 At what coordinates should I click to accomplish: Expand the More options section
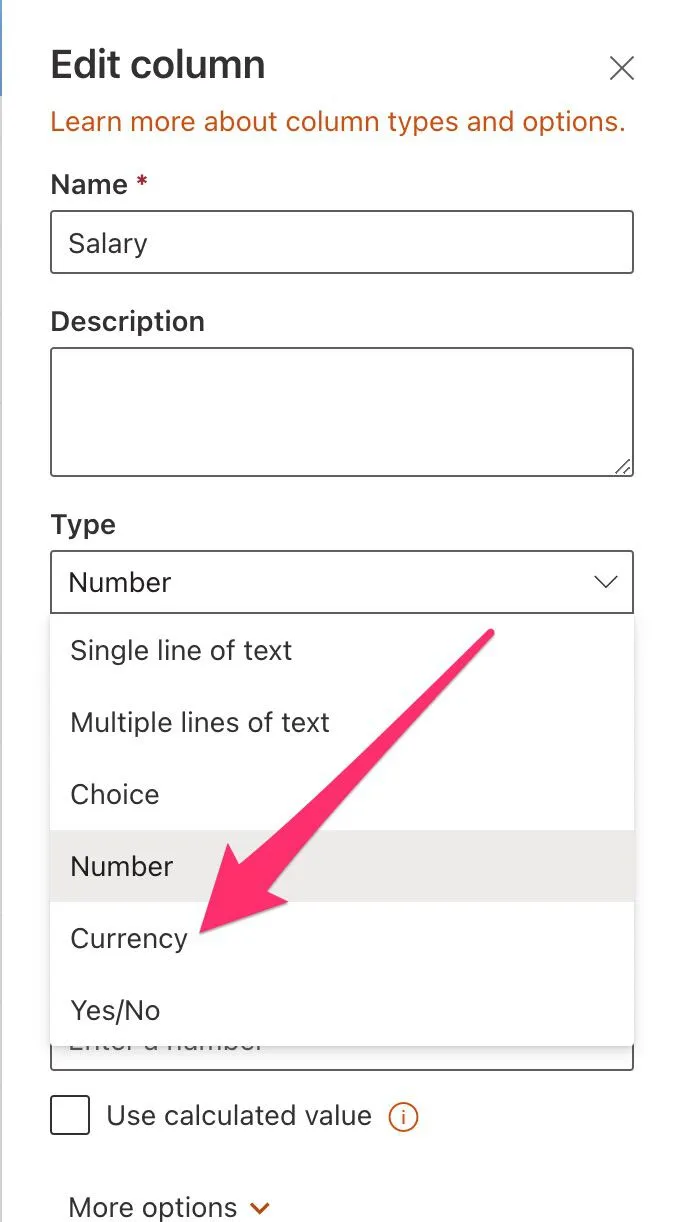click(153, 1207)
